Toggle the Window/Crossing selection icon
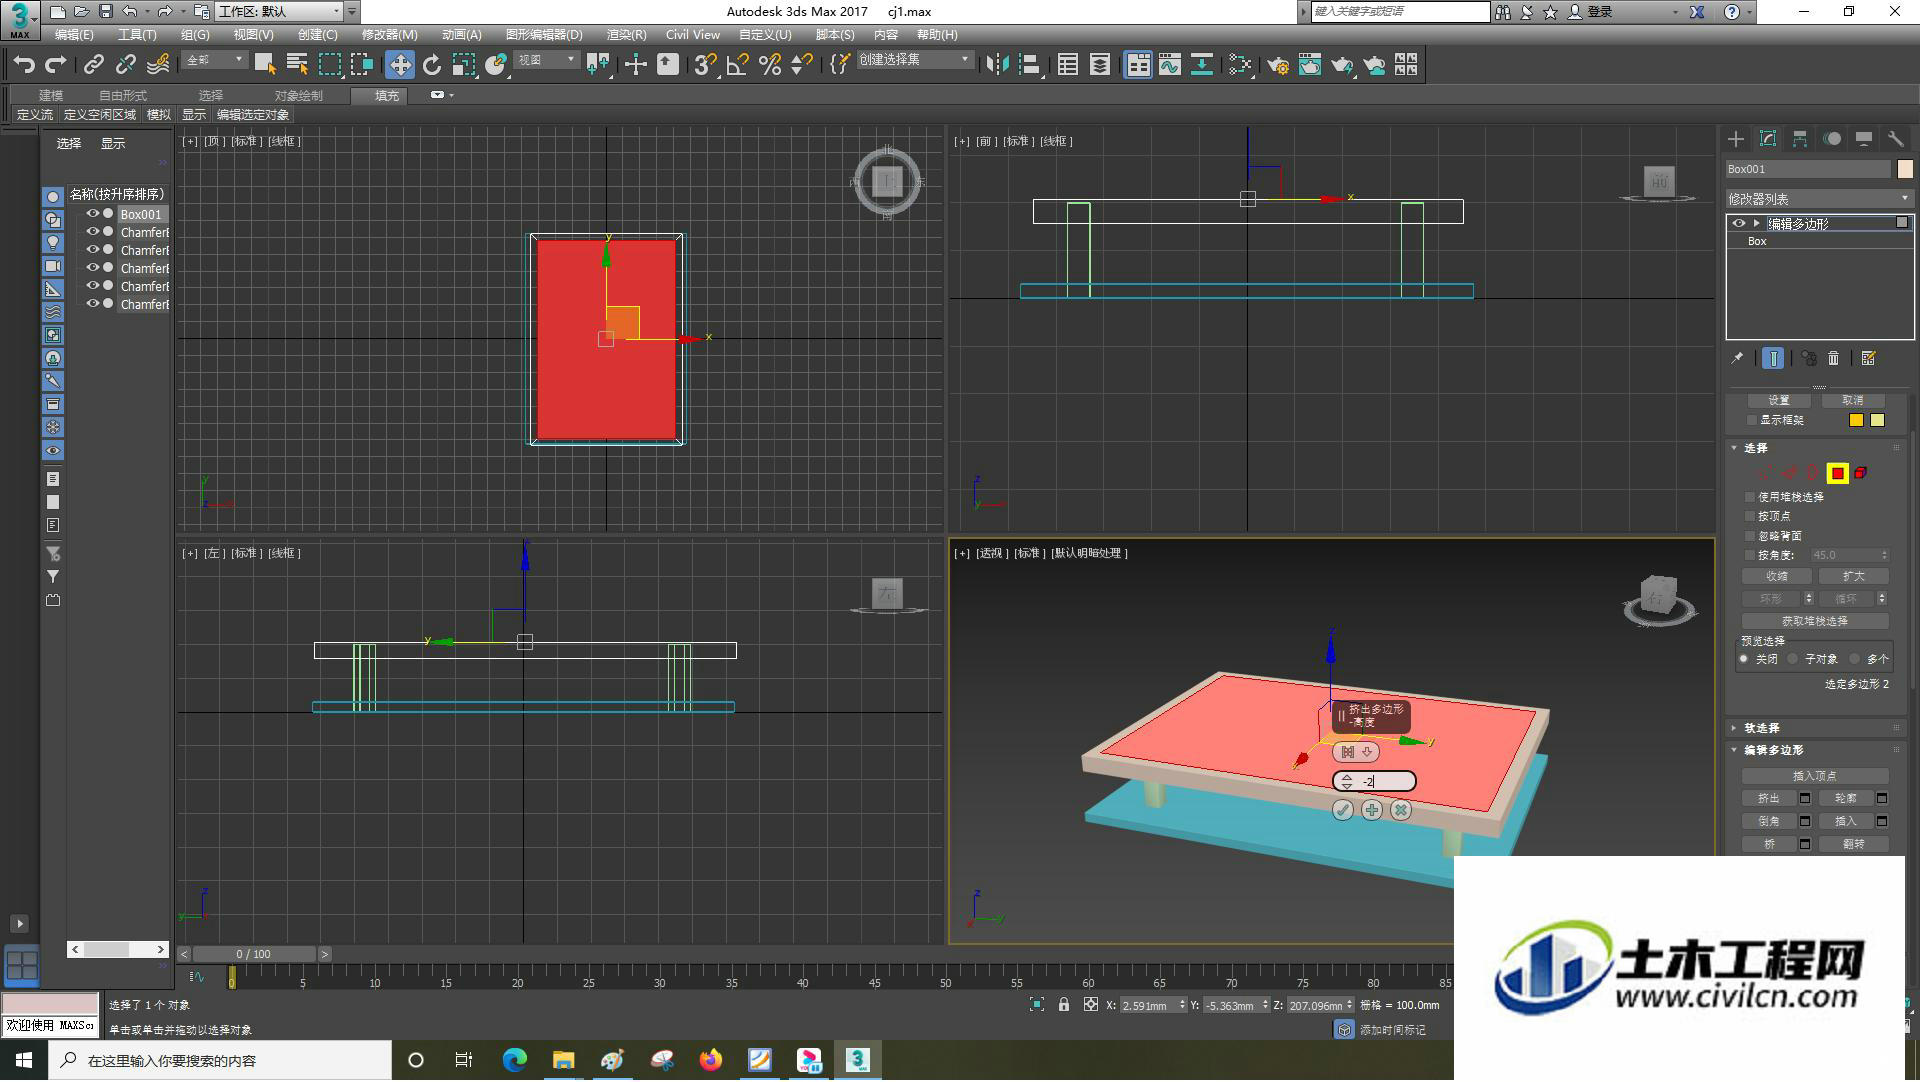This screenshot has height=1082, width=1920. 361,65
